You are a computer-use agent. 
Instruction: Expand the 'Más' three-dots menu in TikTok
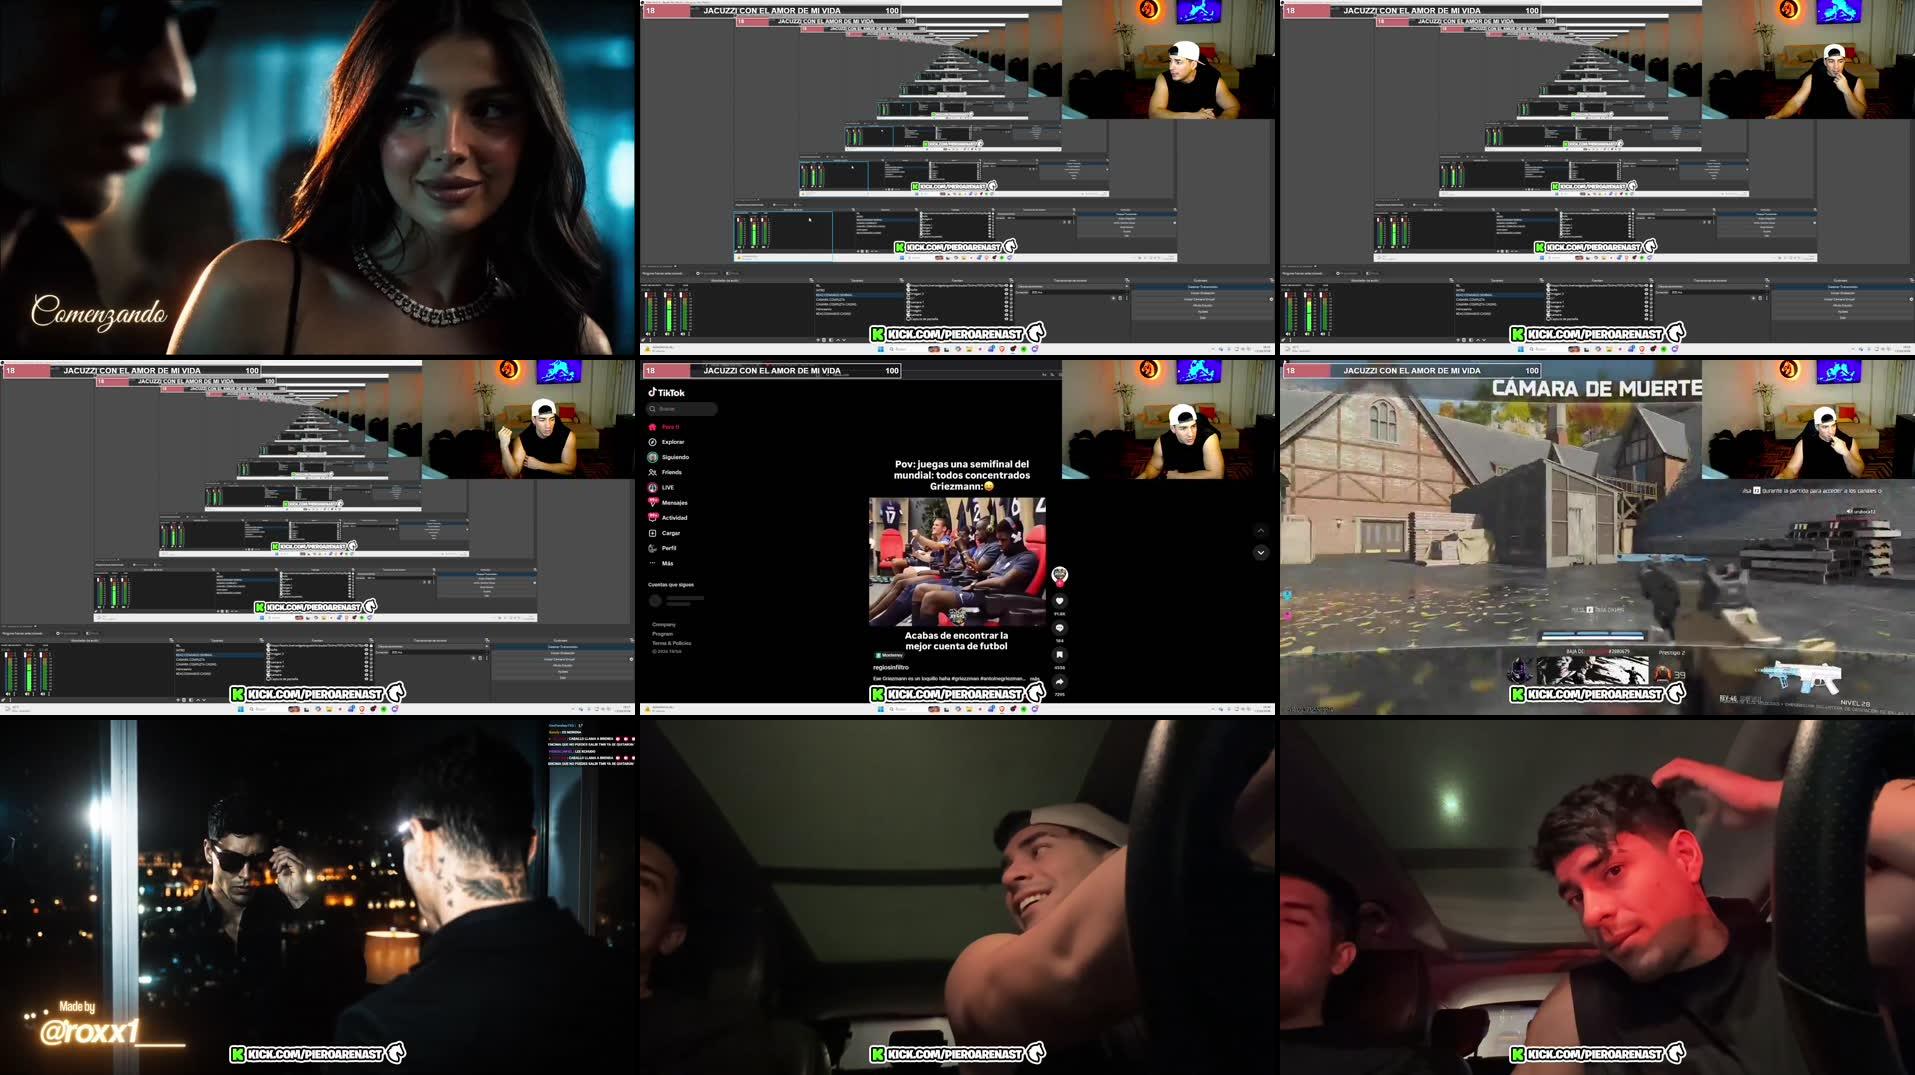[652, 563]
